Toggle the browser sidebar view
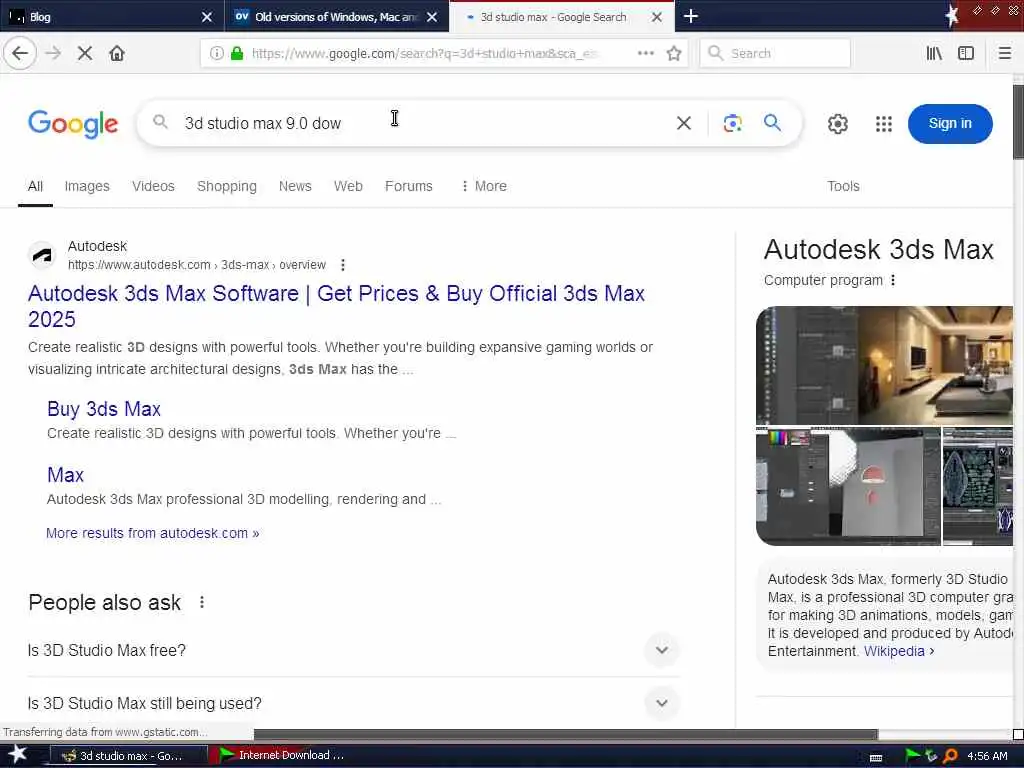Image resolution: width=1024 pixels, height=768 pixels. pos(966,53)
